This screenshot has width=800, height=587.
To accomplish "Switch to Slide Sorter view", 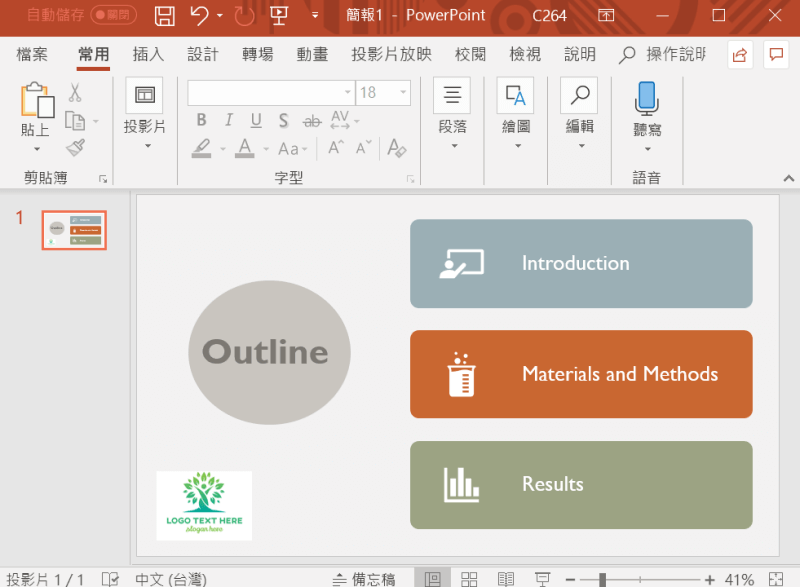I will 469,579.
